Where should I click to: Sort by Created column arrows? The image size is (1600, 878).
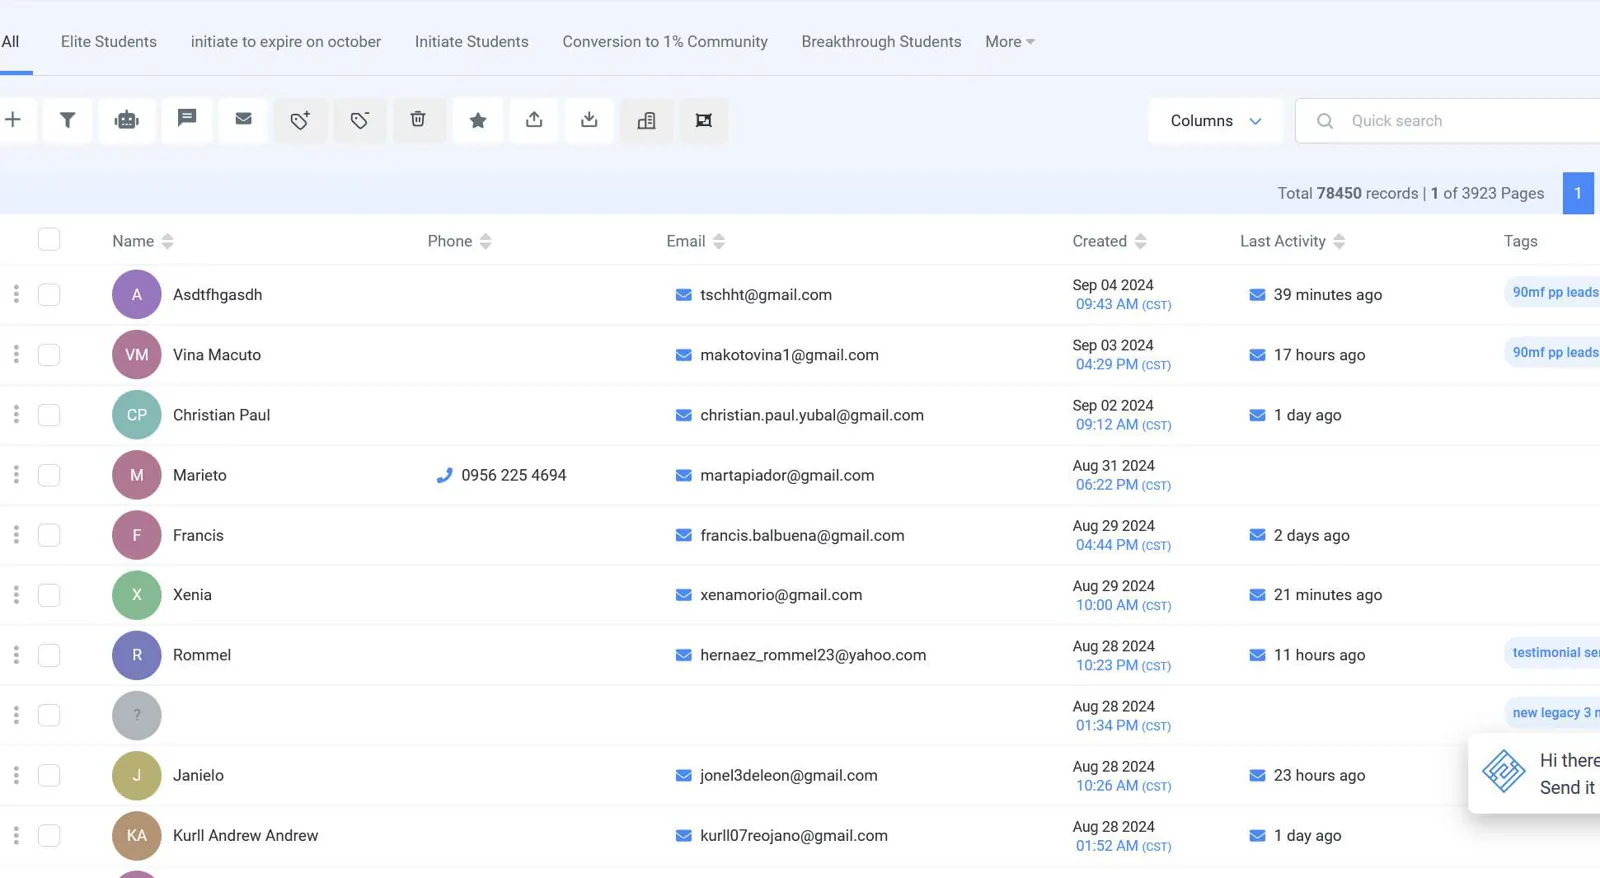coord(1140,241)
